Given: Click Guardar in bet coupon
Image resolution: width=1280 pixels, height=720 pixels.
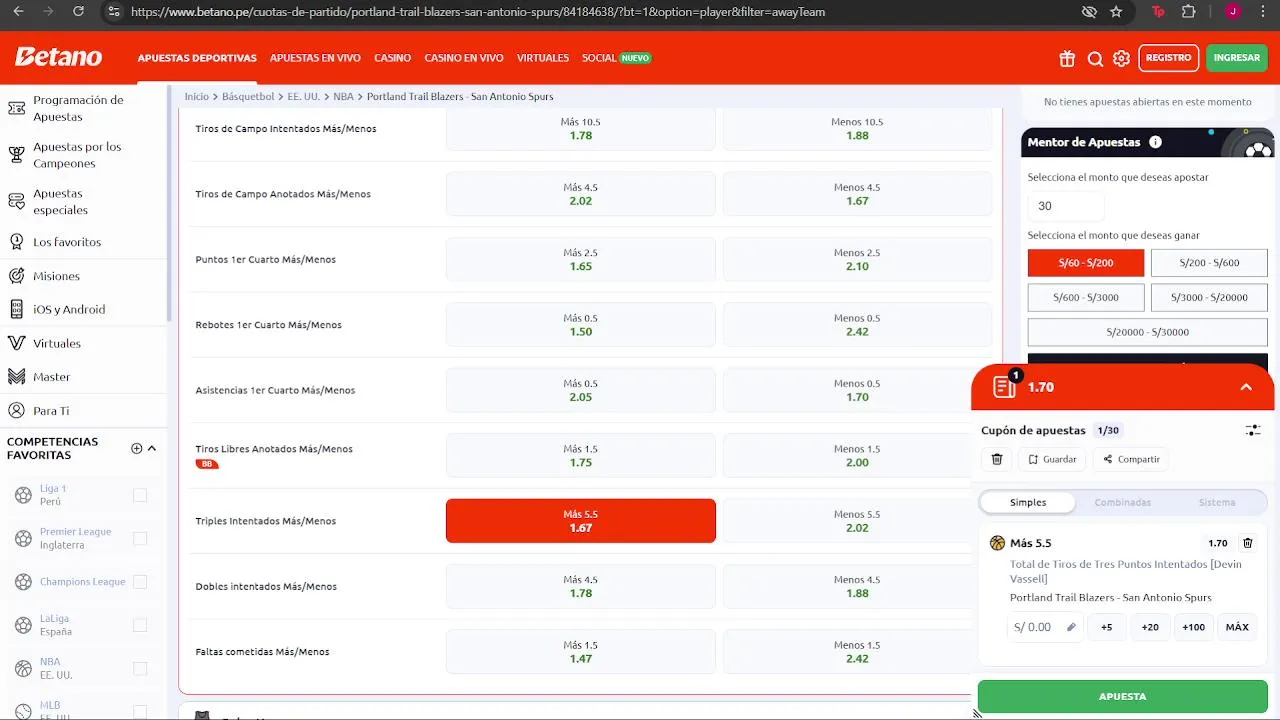Looking at the screenshot, I should [x=1052, y=459].
